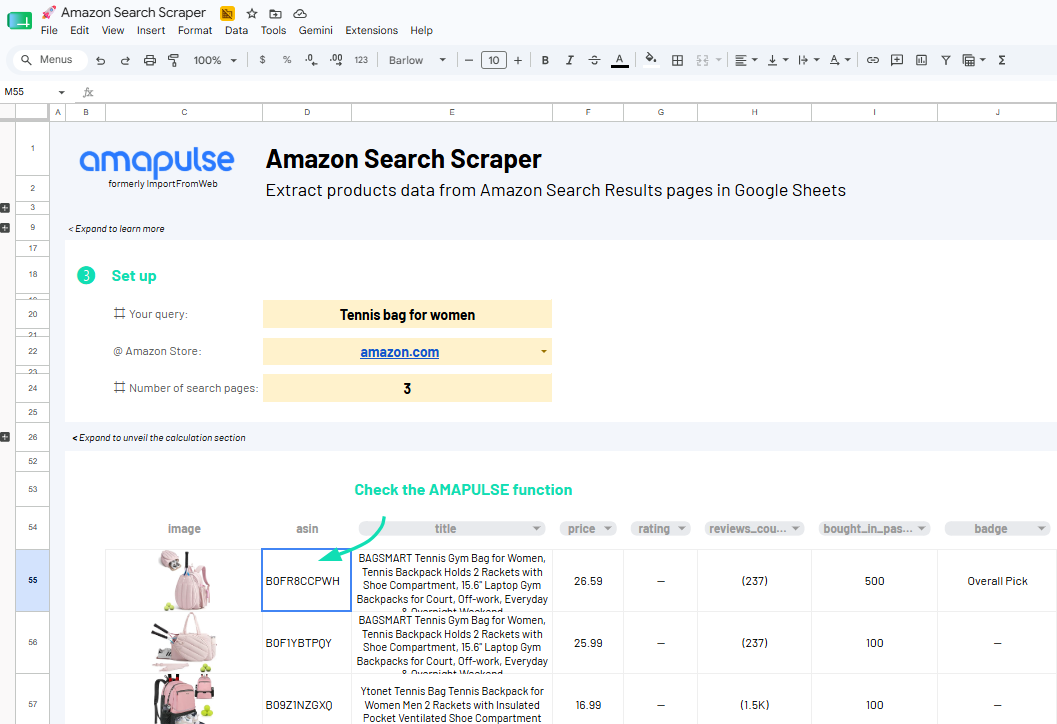Click the insert comment icon
1057x724 pixels.
pyautogui.click(x=897, y=60)
